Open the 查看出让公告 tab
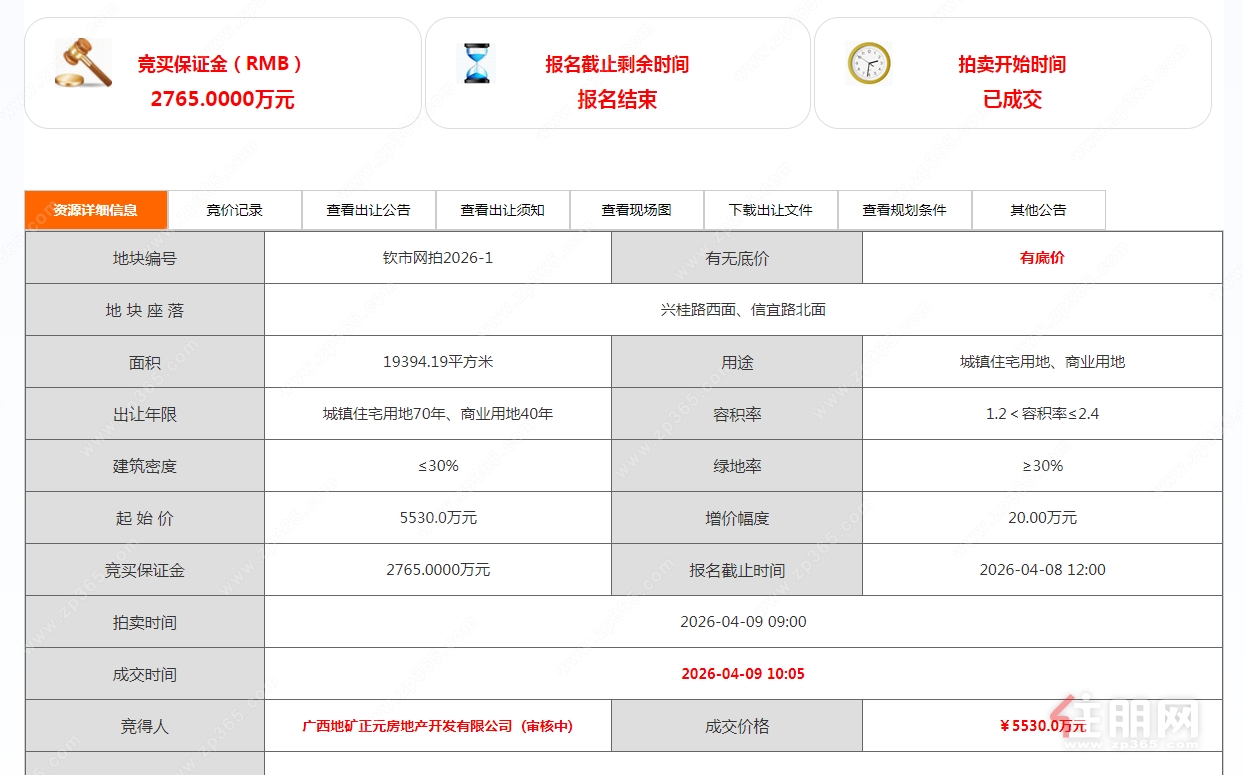 pyautogui.click(x=368, y=210)
